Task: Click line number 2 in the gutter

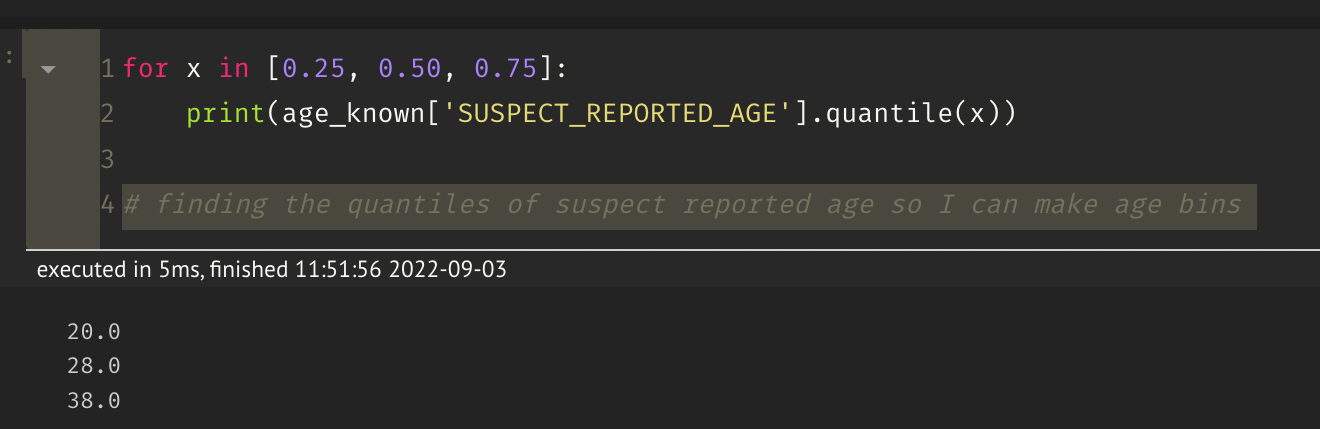Action: pyautogui.click(x=107, y=114)
